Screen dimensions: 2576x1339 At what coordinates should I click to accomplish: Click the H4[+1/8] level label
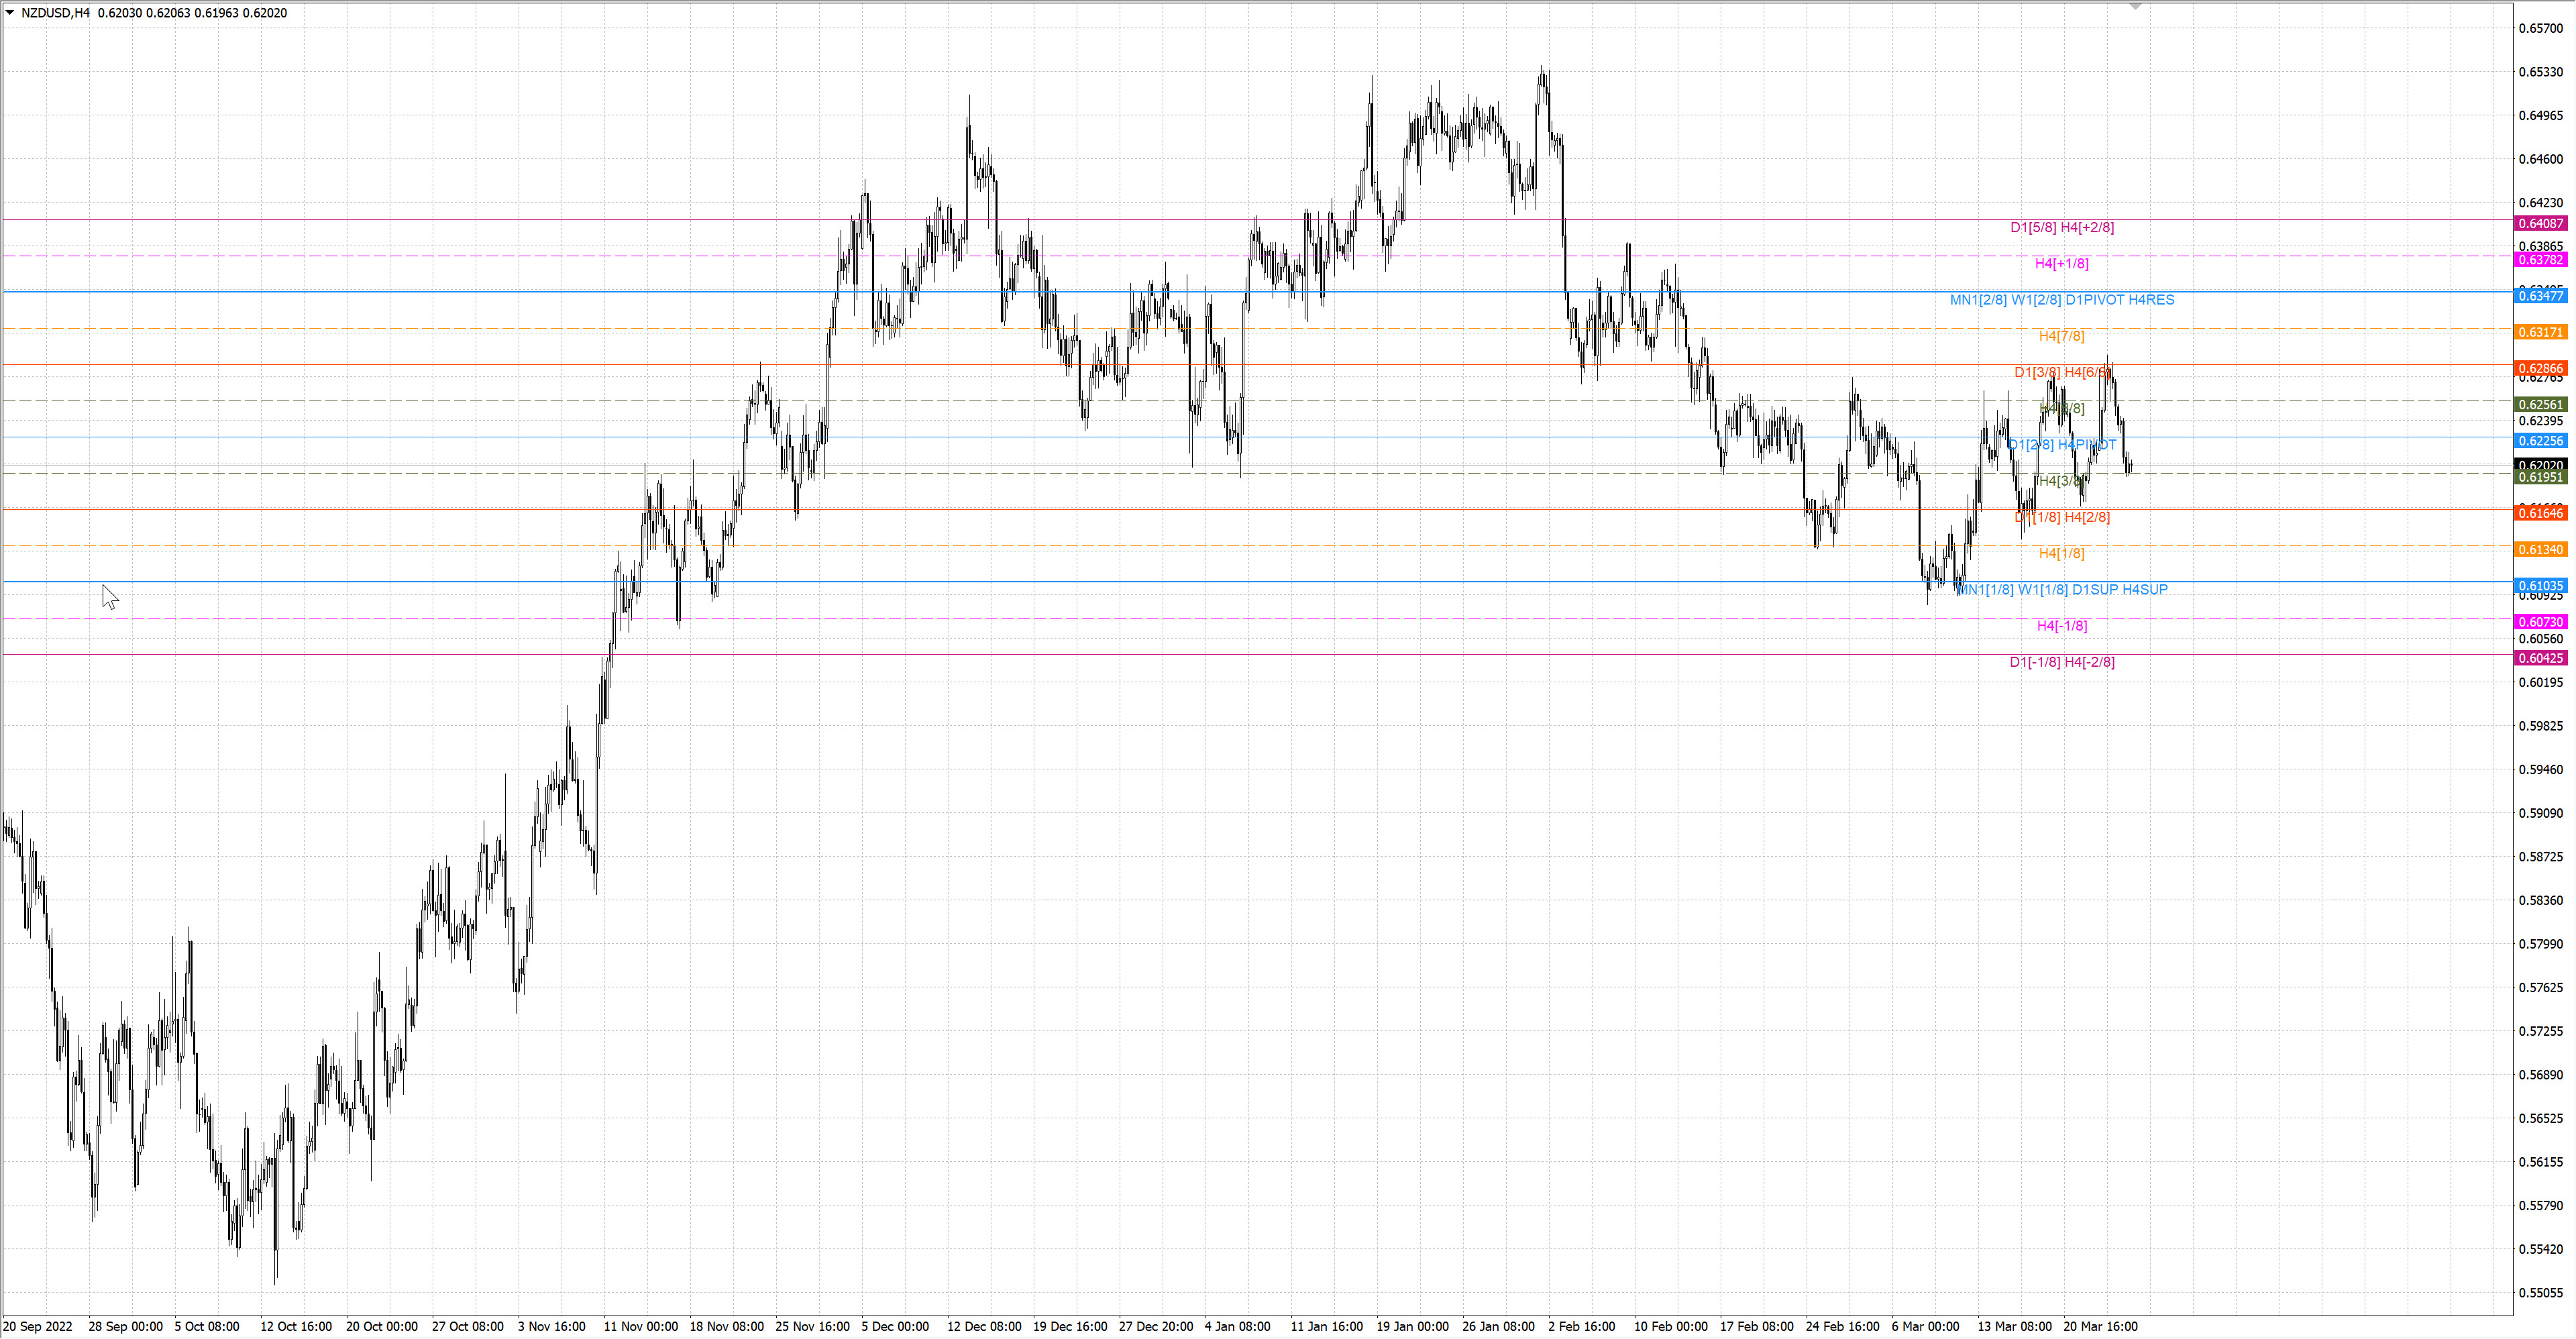(2062, 264)
